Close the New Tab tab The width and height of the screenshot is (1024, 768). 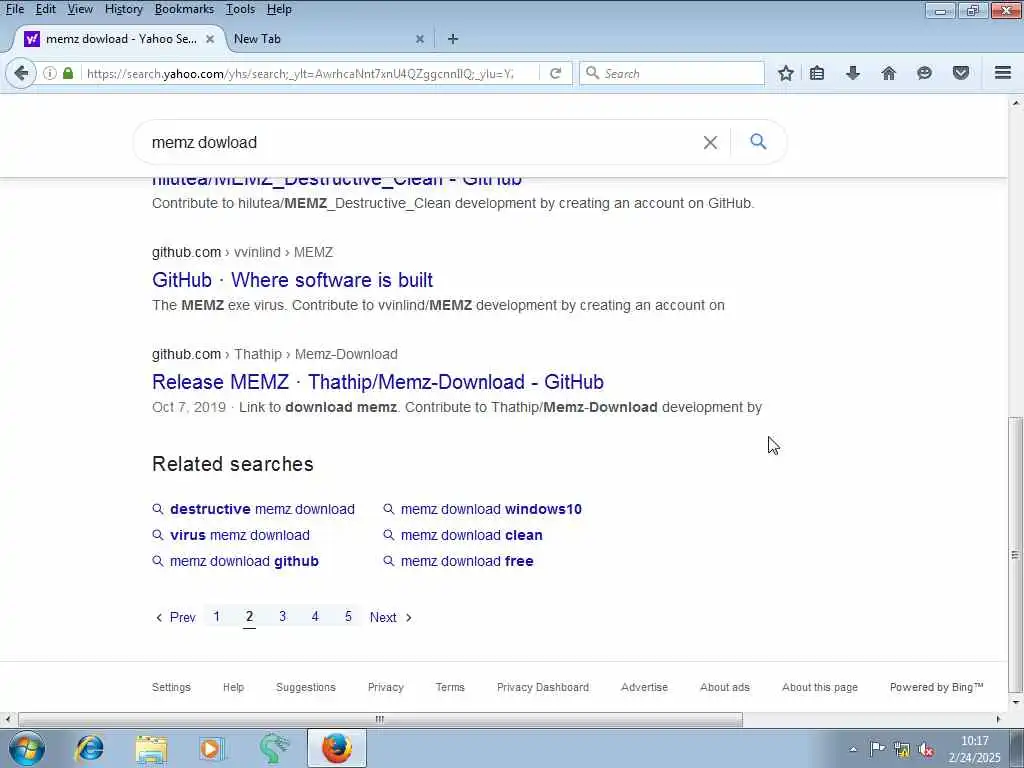420,39
